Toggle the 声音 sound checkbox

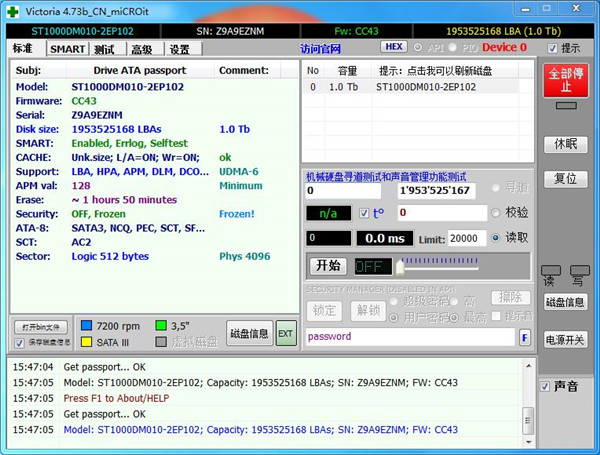point(545,386)
